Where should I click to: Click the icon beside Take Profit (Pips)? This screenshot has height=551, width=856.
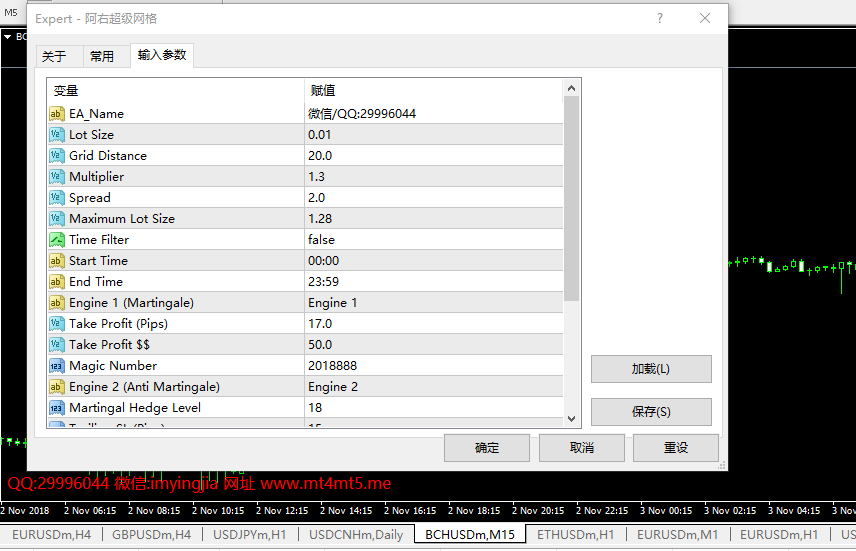(57, 324)
